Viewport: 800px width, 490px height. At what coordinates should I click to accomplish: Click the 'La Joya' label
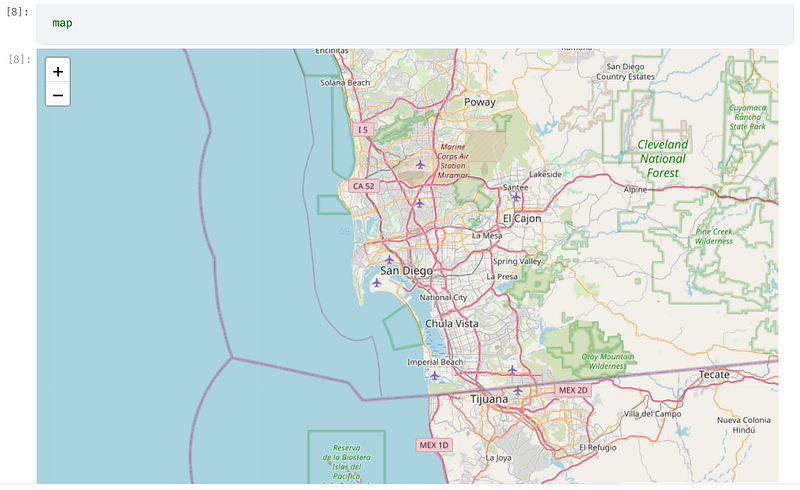coord(498,458)
